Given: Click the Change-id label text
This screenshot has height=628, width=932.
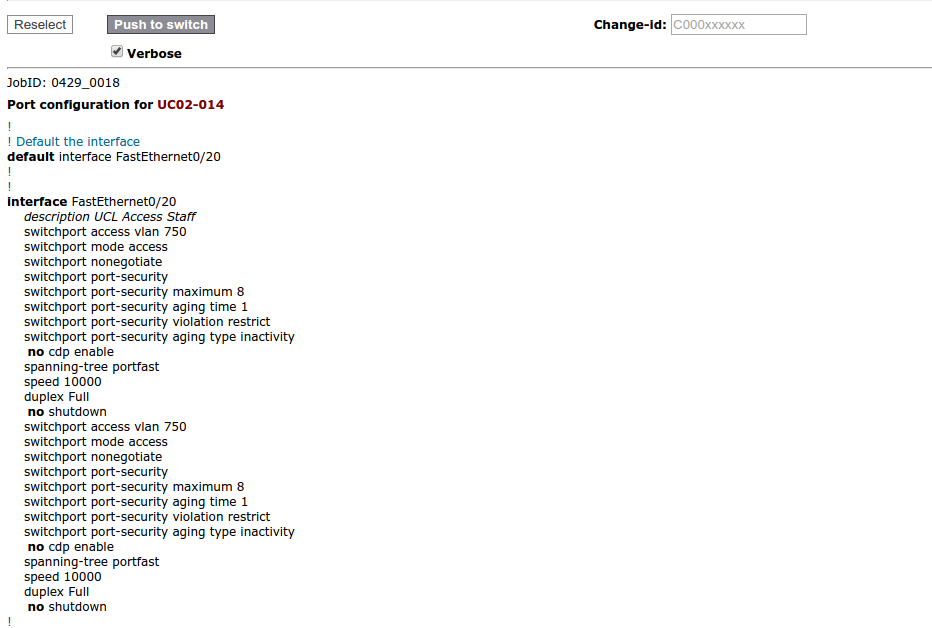Looking at the screenshot, I should [629, 25].
